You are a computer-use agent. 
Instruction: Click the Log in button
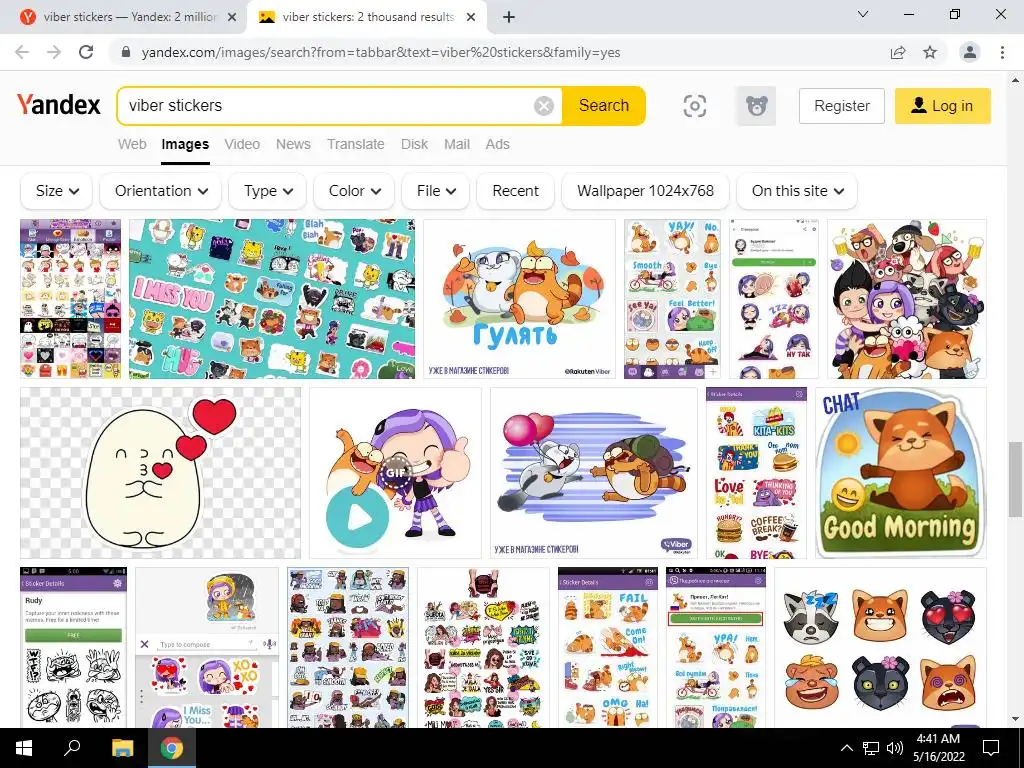(x=942, y=106)
